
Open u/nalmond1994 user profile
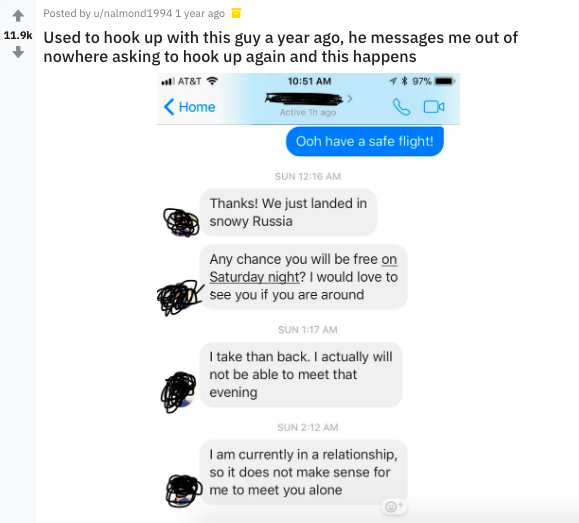pos(133,13)
